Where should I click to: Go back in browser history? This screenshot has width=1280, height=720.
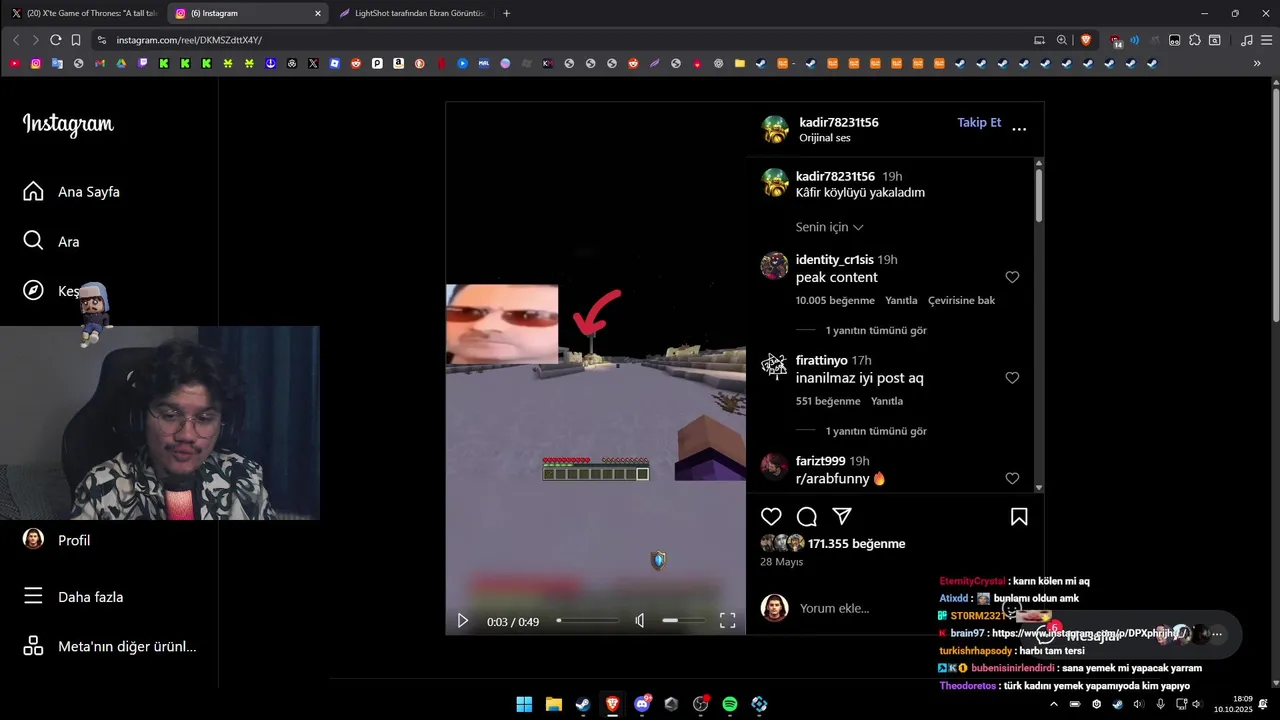15,40
